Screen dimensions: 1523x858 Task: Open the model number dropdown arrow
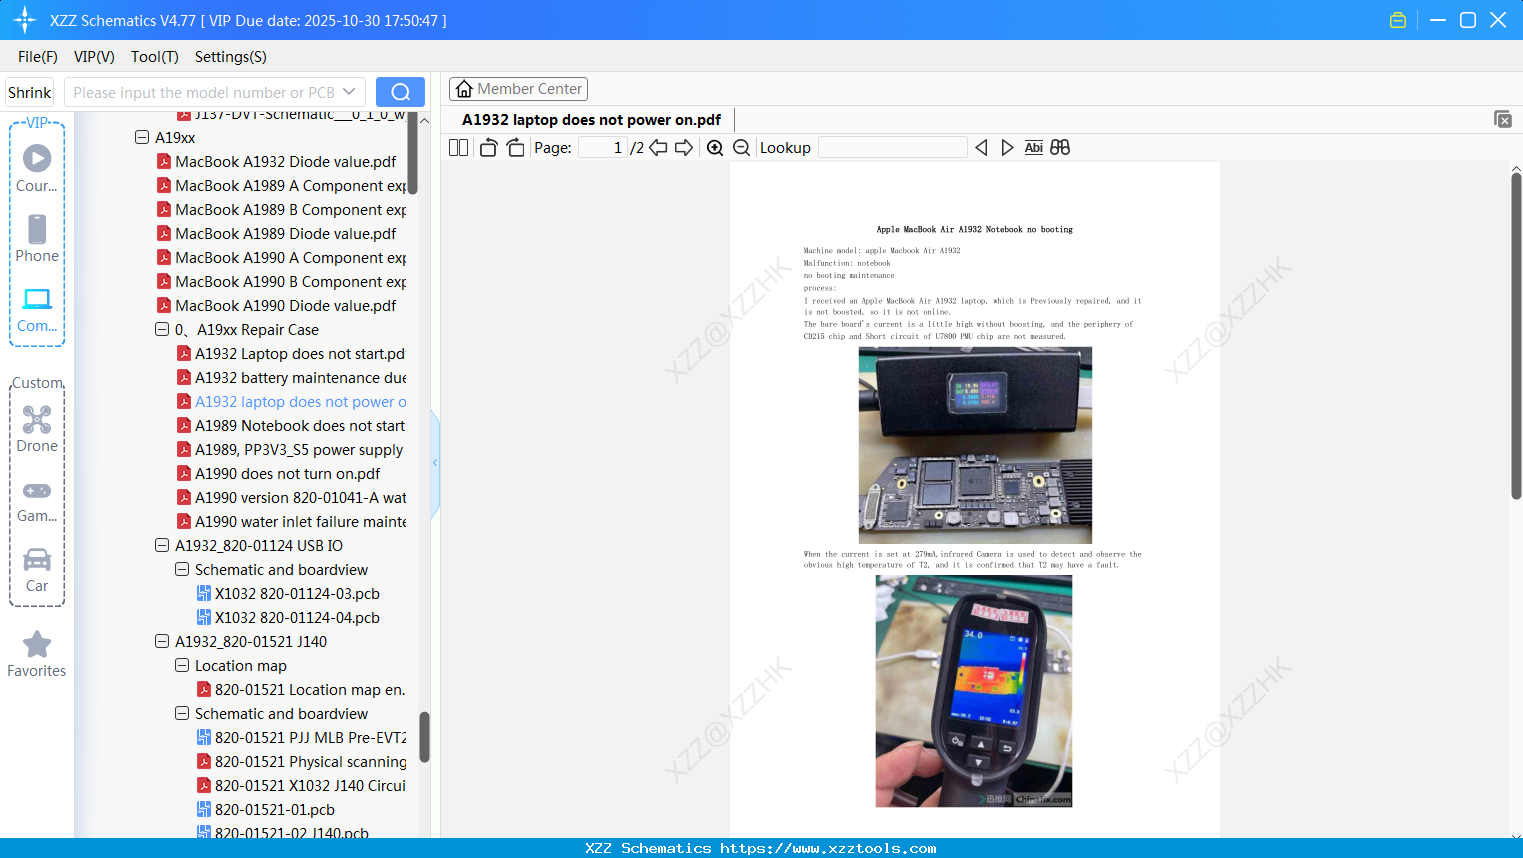(x=349, y=92)
